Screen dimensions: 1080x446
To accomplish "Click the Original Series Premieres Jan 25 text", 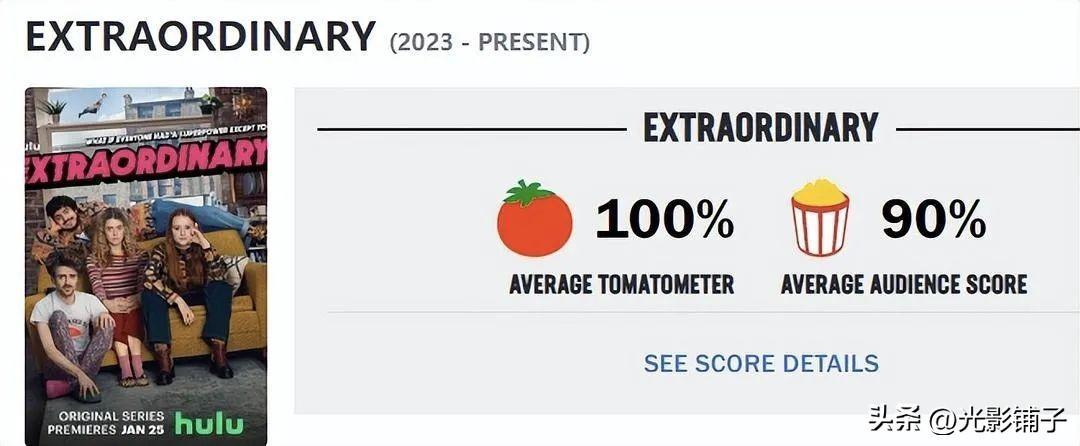I will click(106, 423).
